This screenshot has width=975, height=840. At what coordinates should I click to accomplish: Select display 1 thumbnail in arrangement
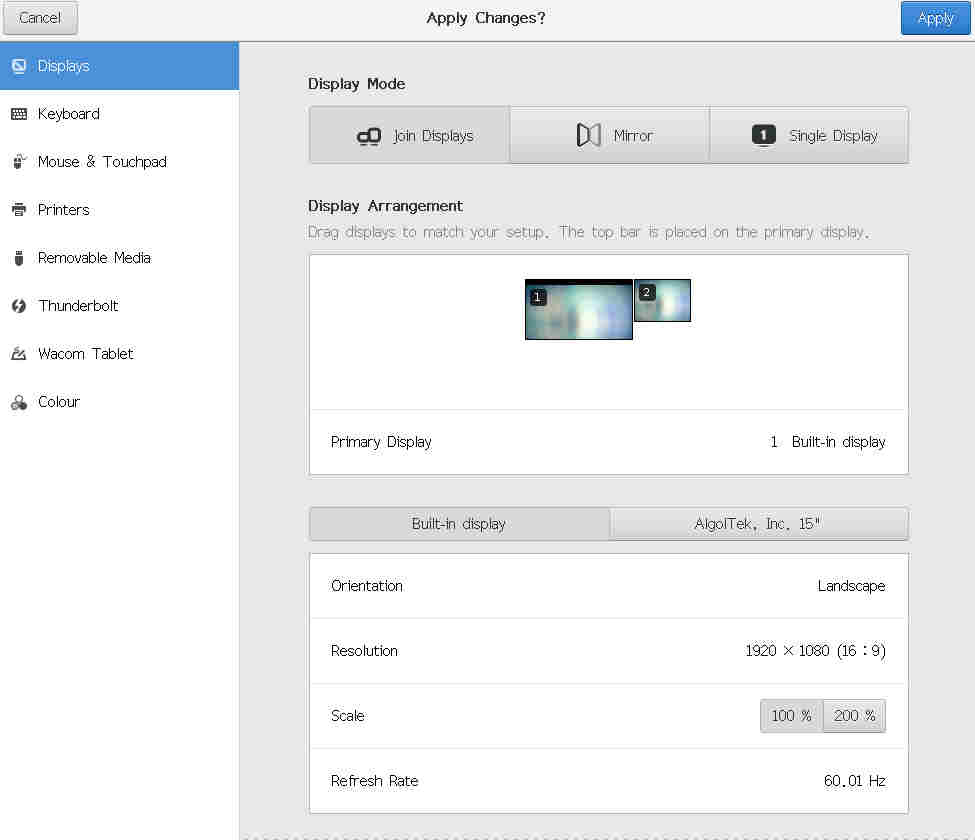coord(579,310)
